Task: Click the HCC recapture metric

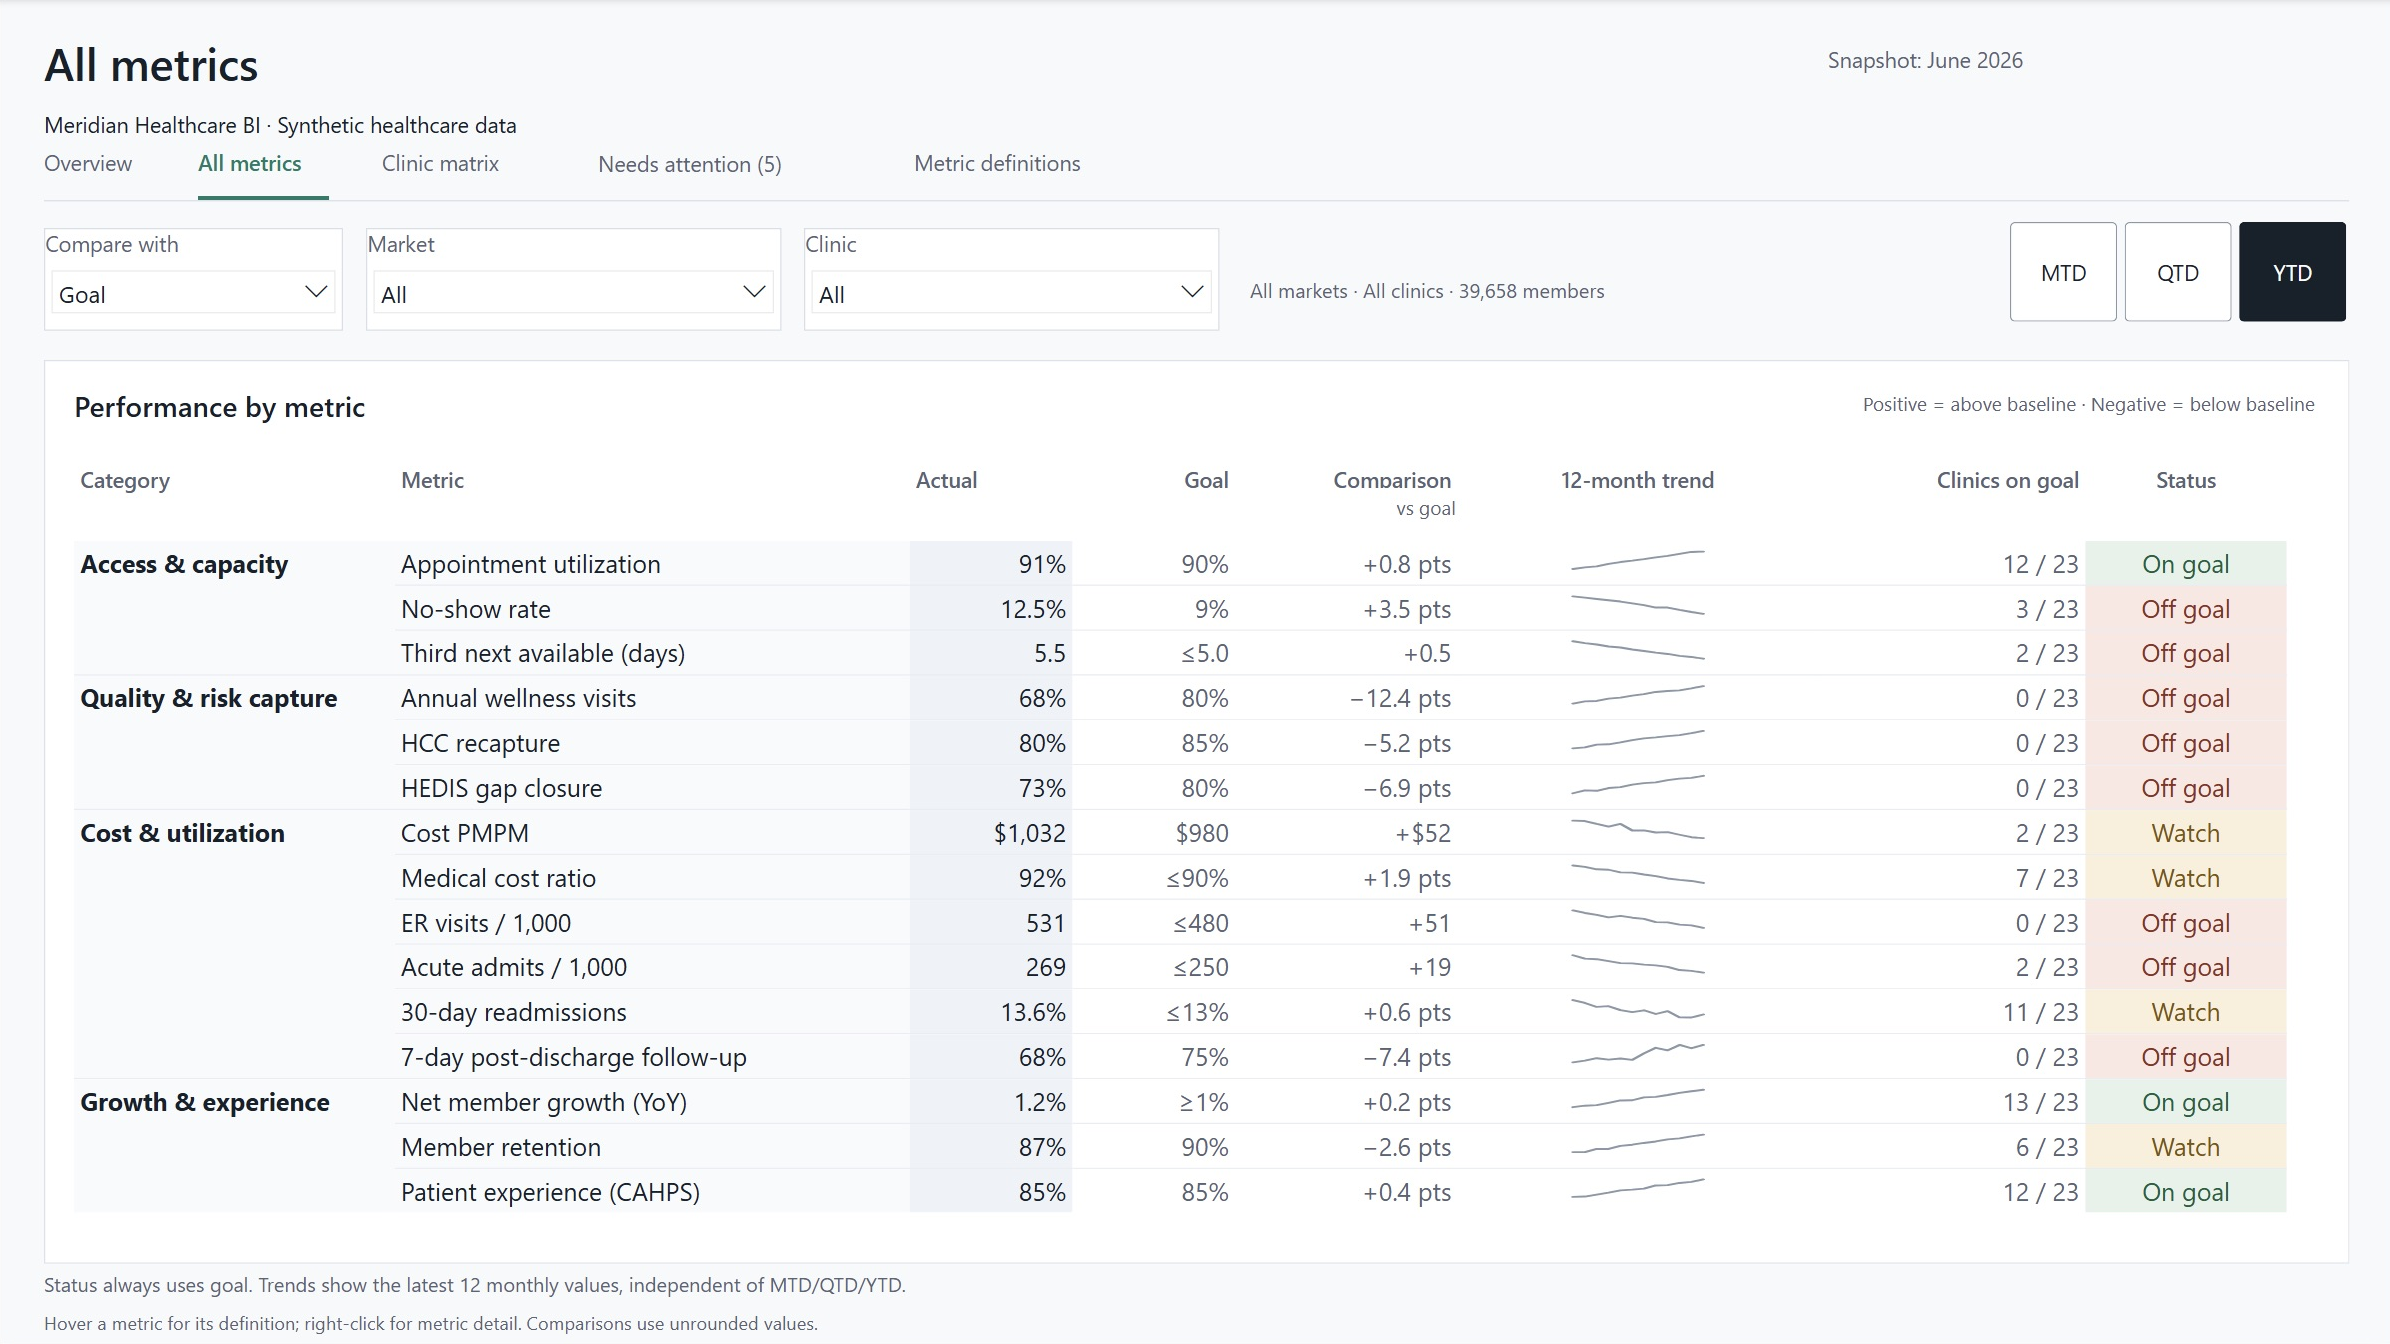Action: pos(481,744)
